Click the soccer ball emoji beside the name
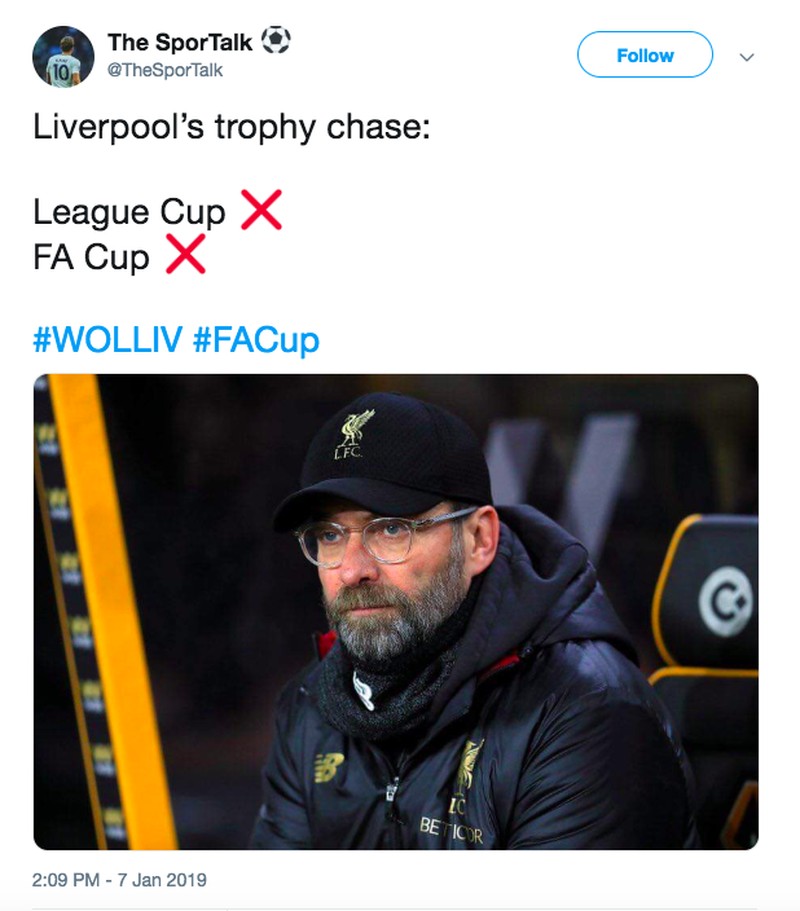 (x=276, y=41)
